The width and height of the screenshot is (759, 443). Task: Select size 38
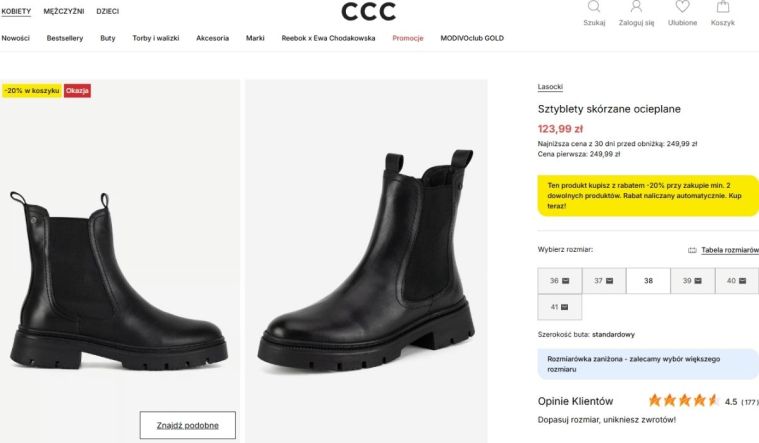(x=648, y=281)
